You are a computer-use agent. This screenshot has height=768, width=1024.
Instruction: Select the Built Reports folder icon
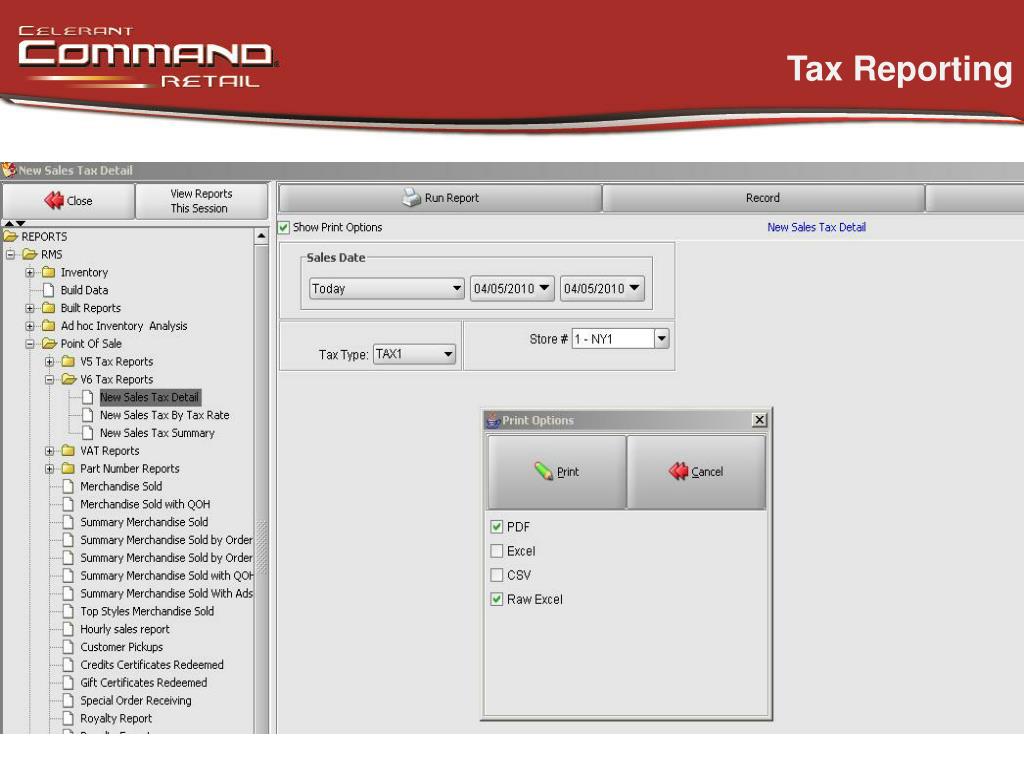pos(49,308)
